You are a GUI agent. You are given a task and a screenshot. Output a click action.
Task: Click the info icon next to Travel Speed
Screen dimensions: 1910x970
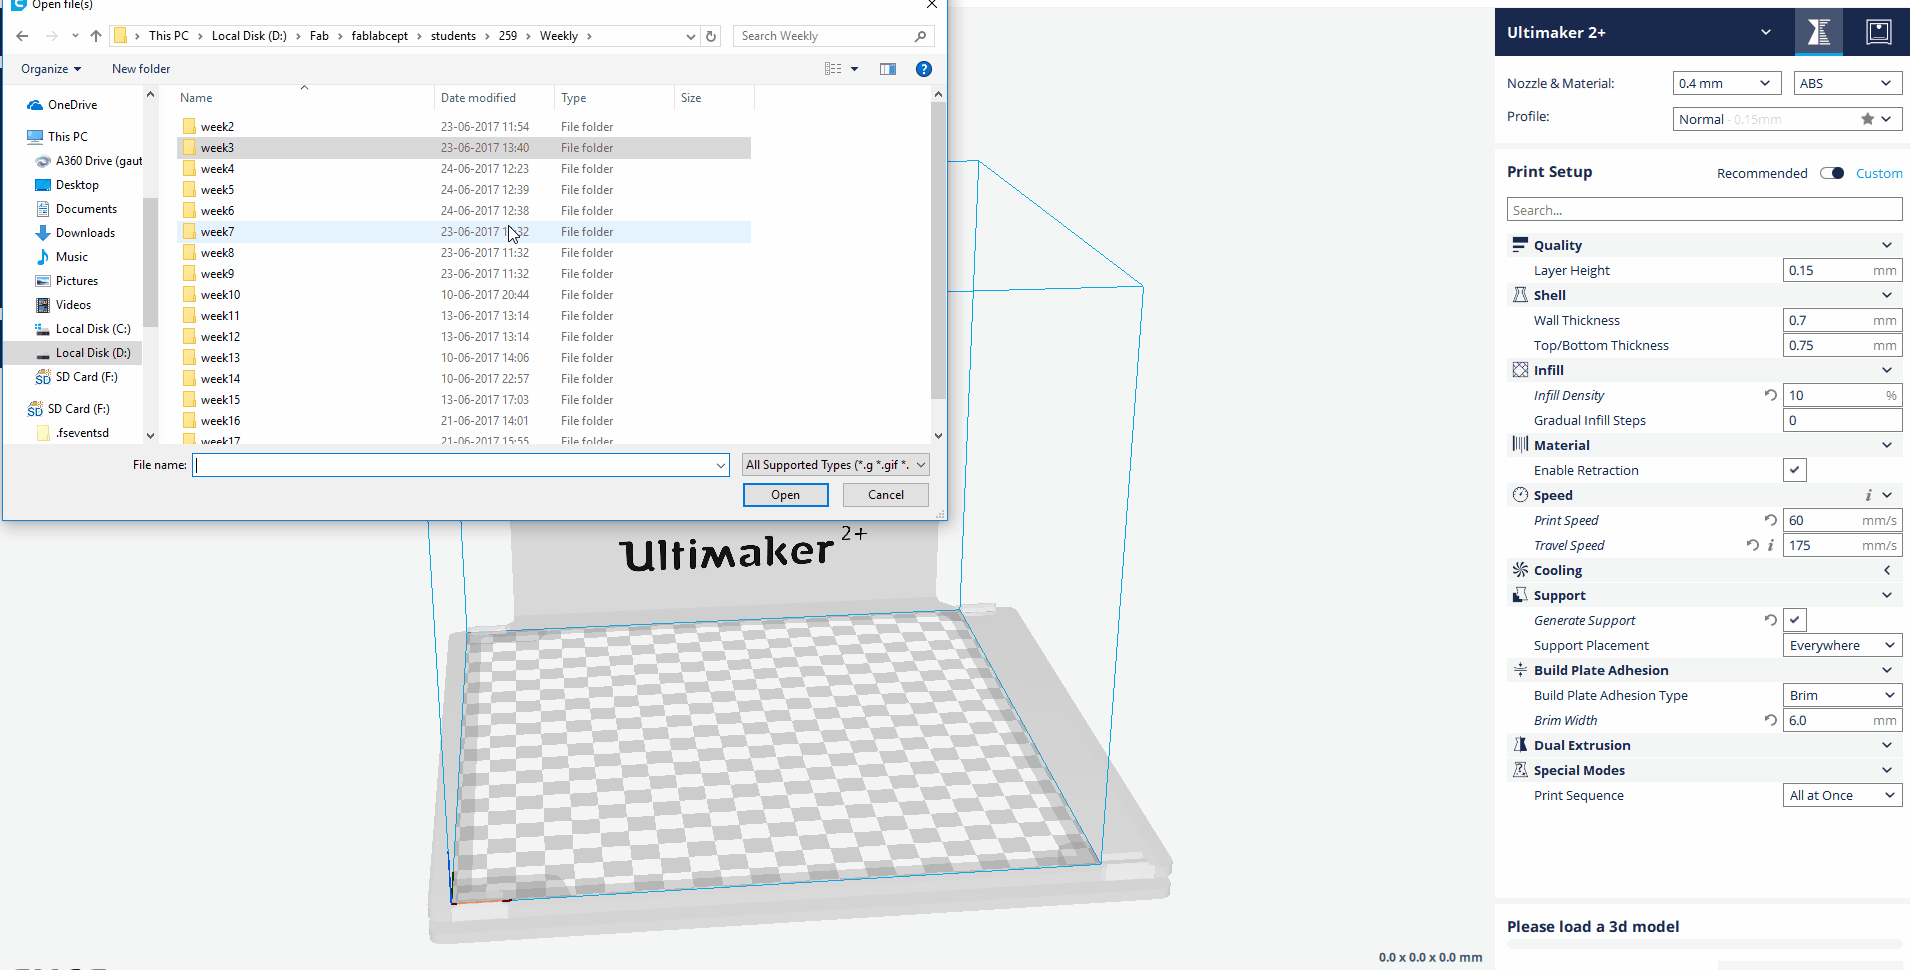pos(1770,545)
